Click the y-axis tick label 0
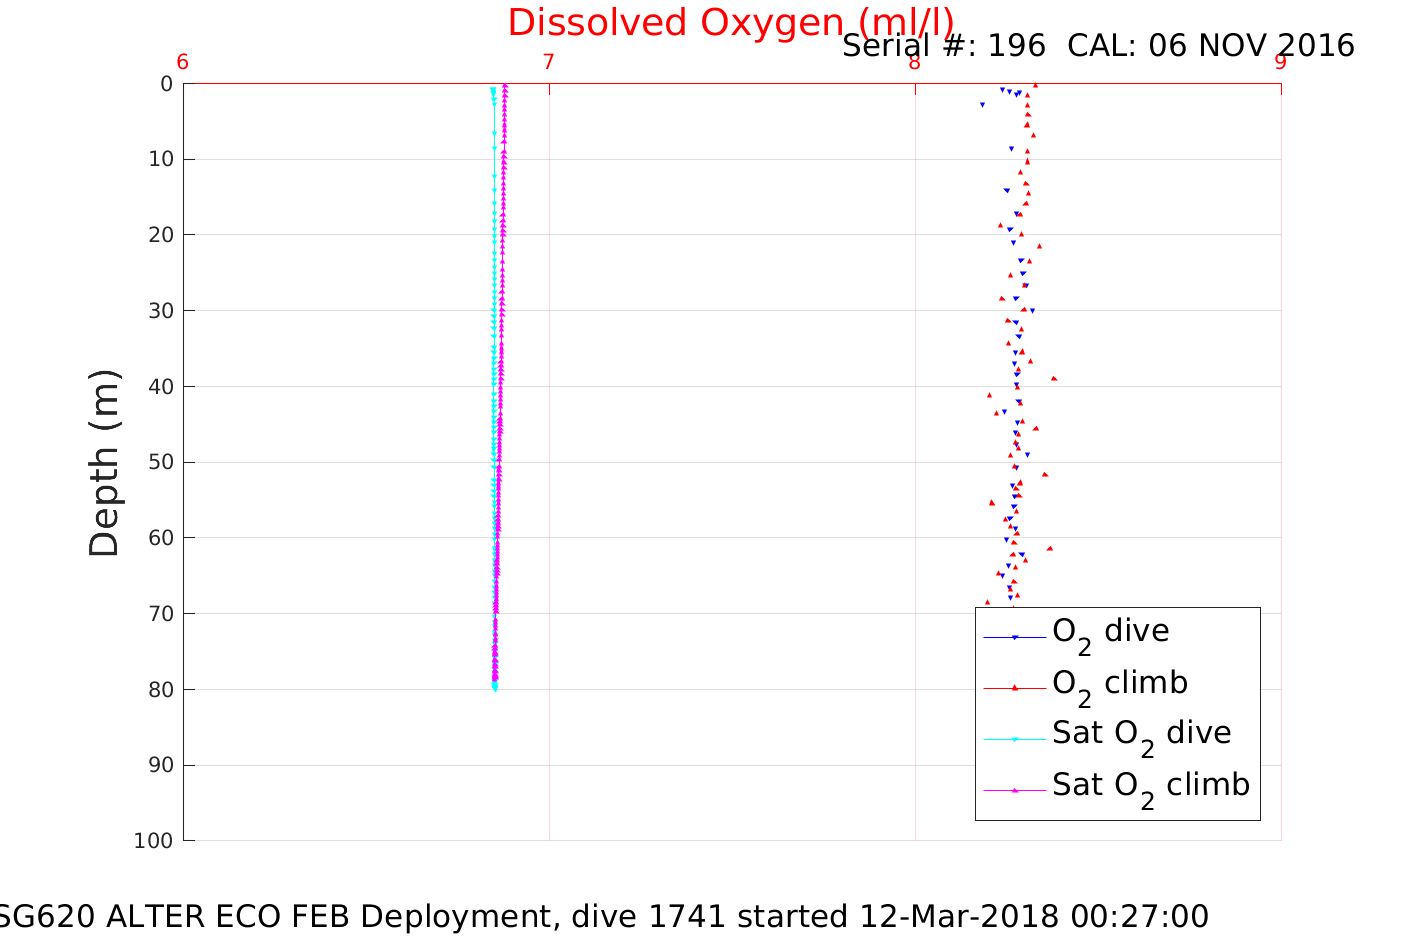1417x945 pixels. pyautogui.click(x=167, y=84)
